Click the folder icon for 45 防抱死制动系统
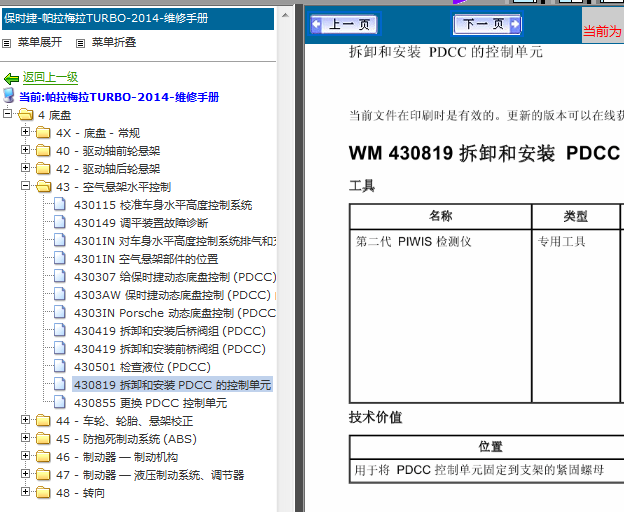Viewport: 624px width, 512px height. 43,438
